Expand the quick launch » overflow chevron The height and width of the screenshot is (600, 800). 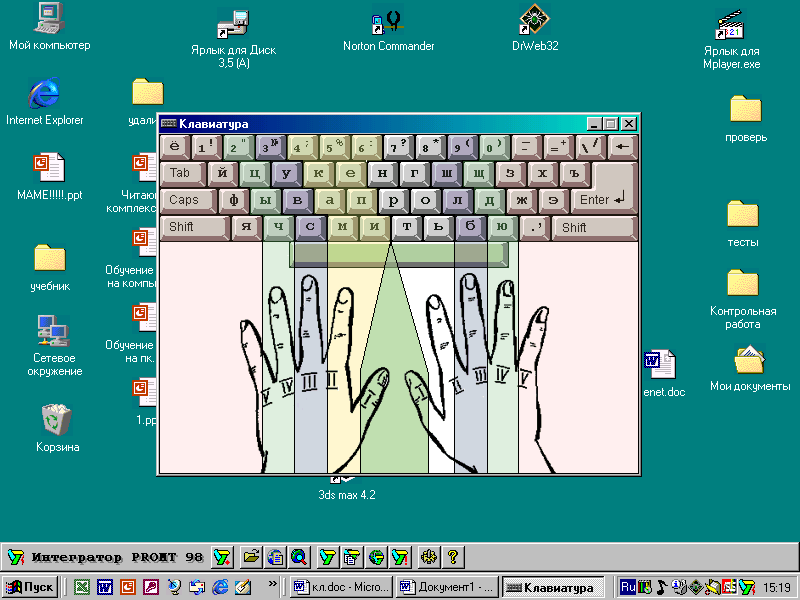click(272, 584)
